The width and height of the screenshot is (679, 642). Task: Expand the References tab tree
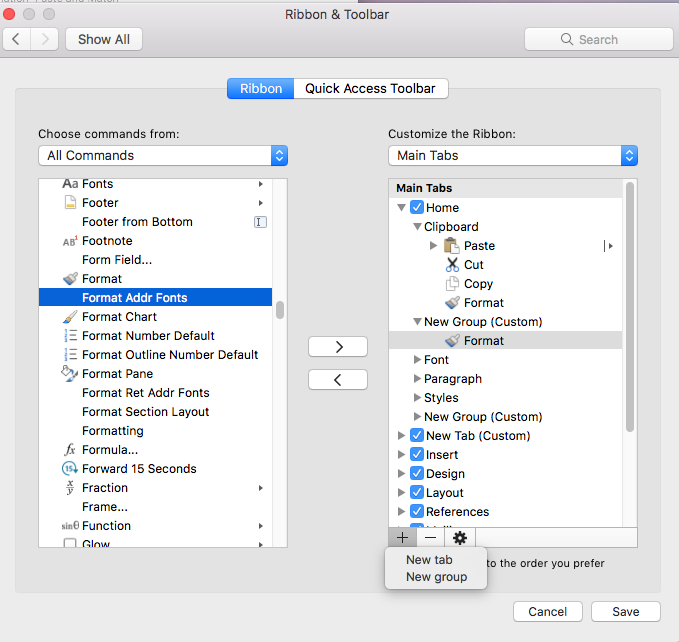click(x=401, y=511)
